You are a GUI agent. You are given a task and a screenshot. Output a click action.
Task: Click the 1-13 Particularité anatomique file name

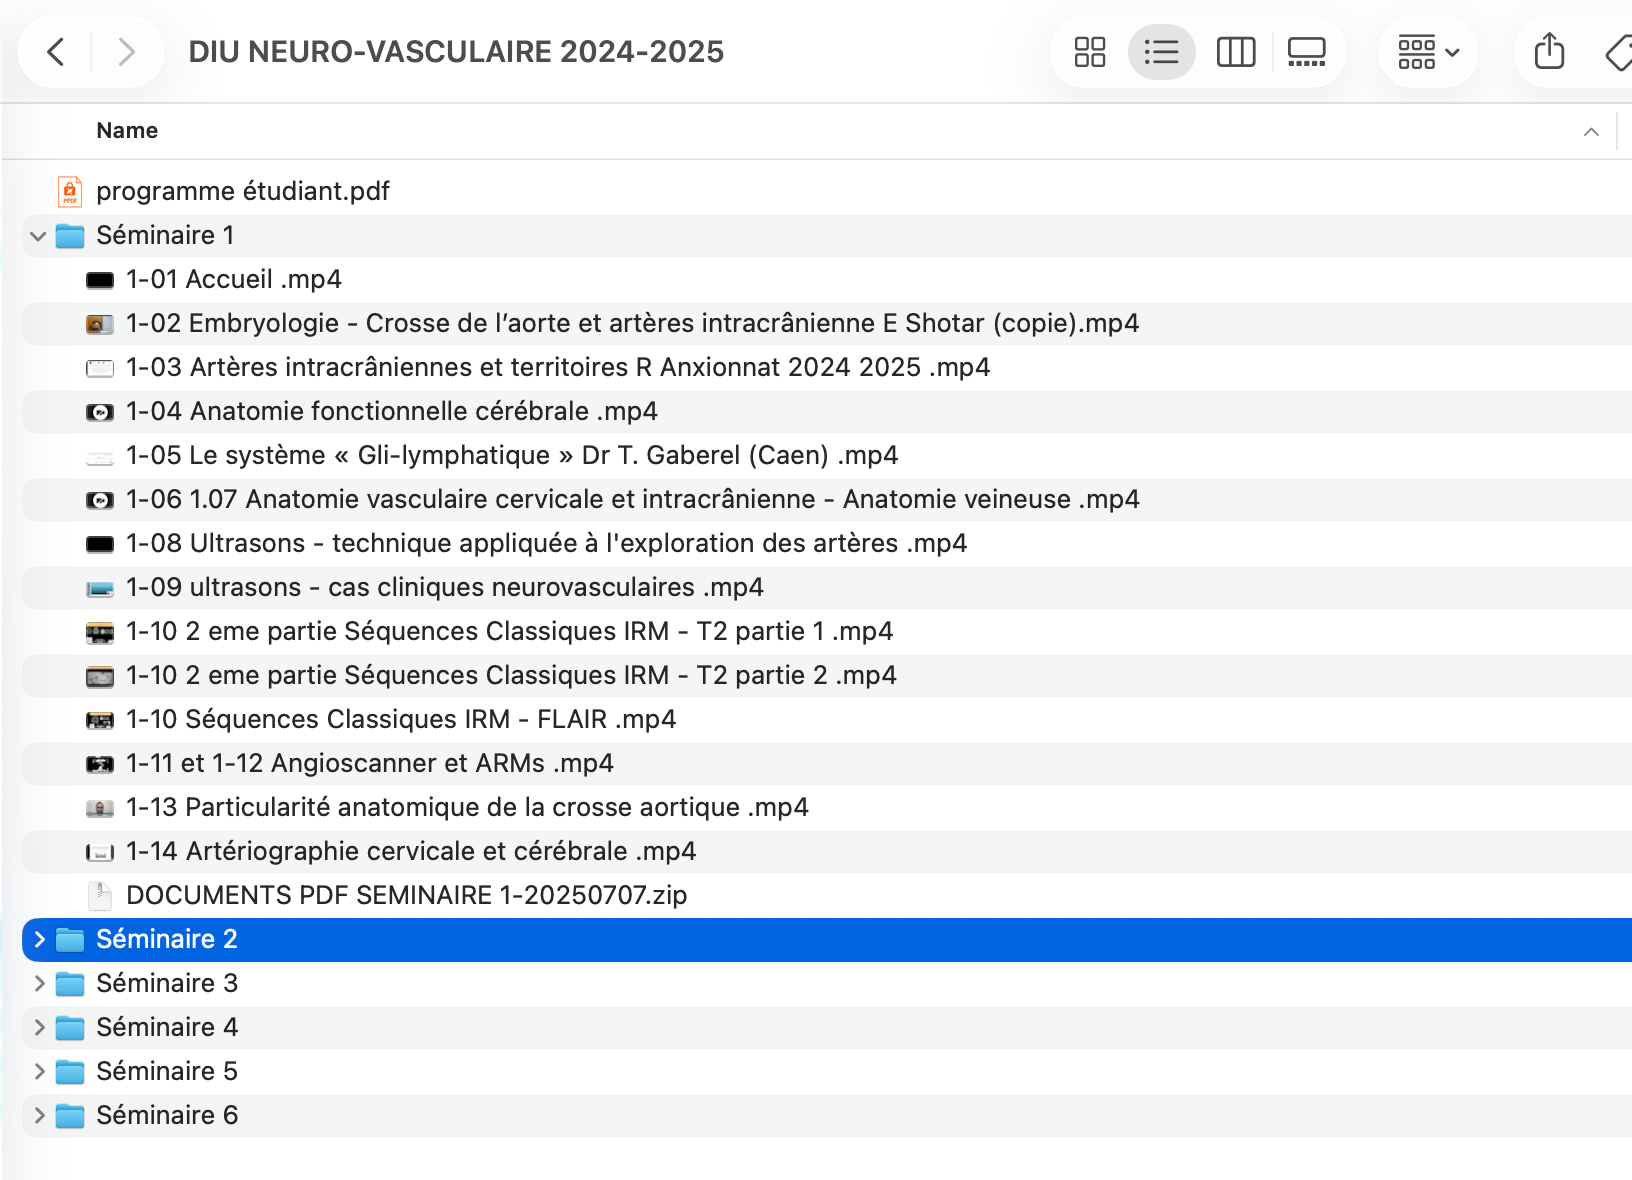[467, 807]
